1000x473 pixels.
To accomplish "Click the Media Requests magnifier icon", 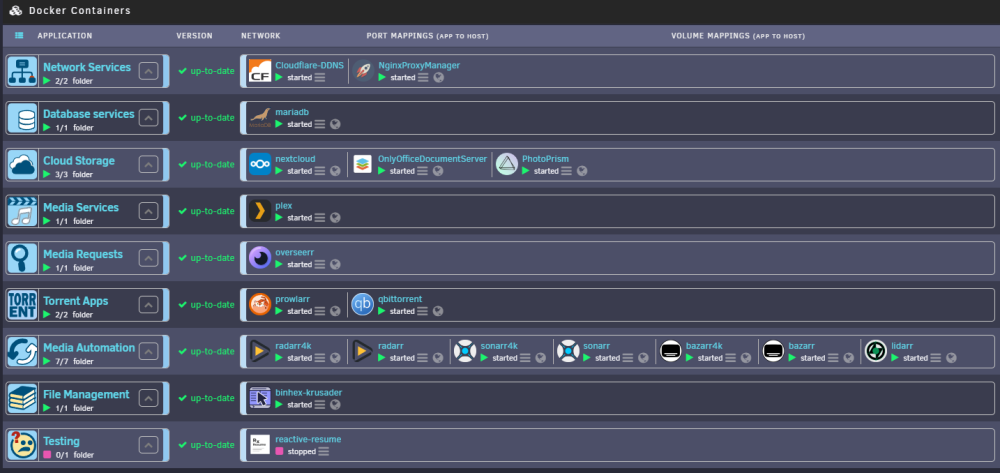I will [22, 258].
